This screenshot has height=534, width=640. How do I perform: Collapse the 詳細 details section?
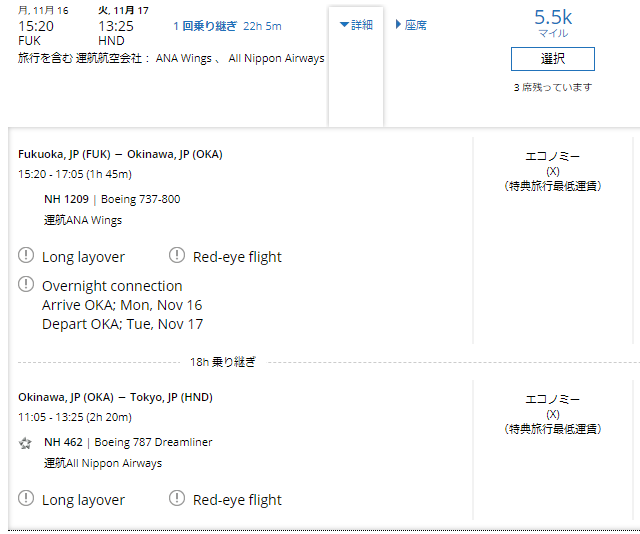[356, 25]
